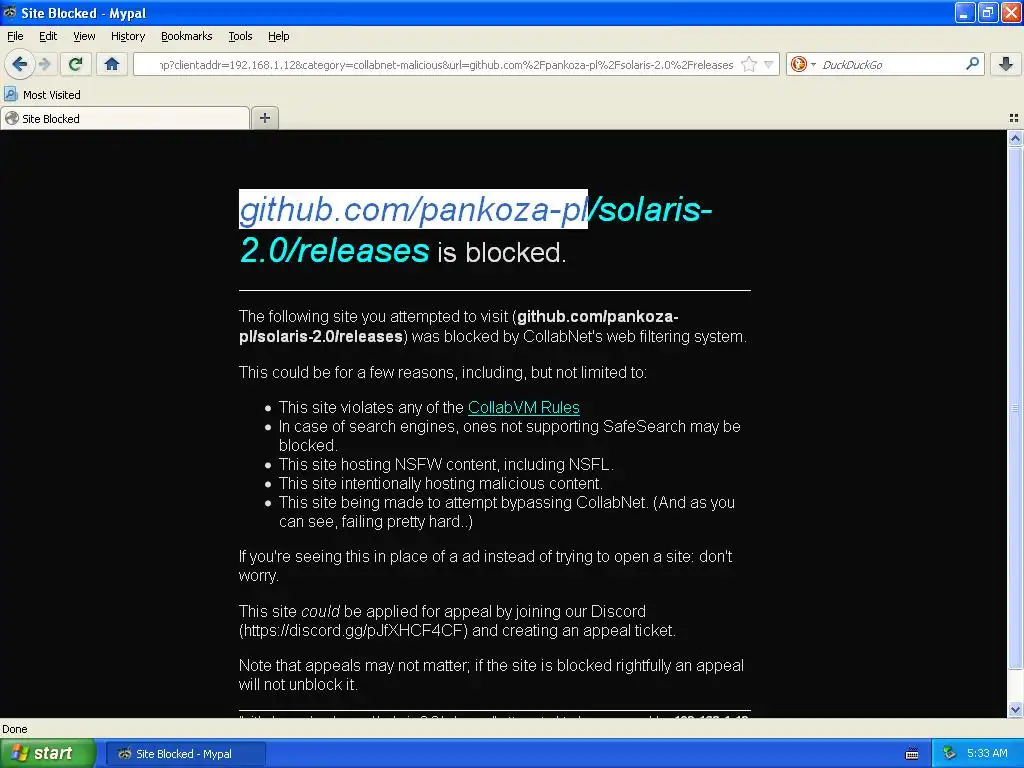
Task: Go back with the back arrow
Action: (20, 64)
